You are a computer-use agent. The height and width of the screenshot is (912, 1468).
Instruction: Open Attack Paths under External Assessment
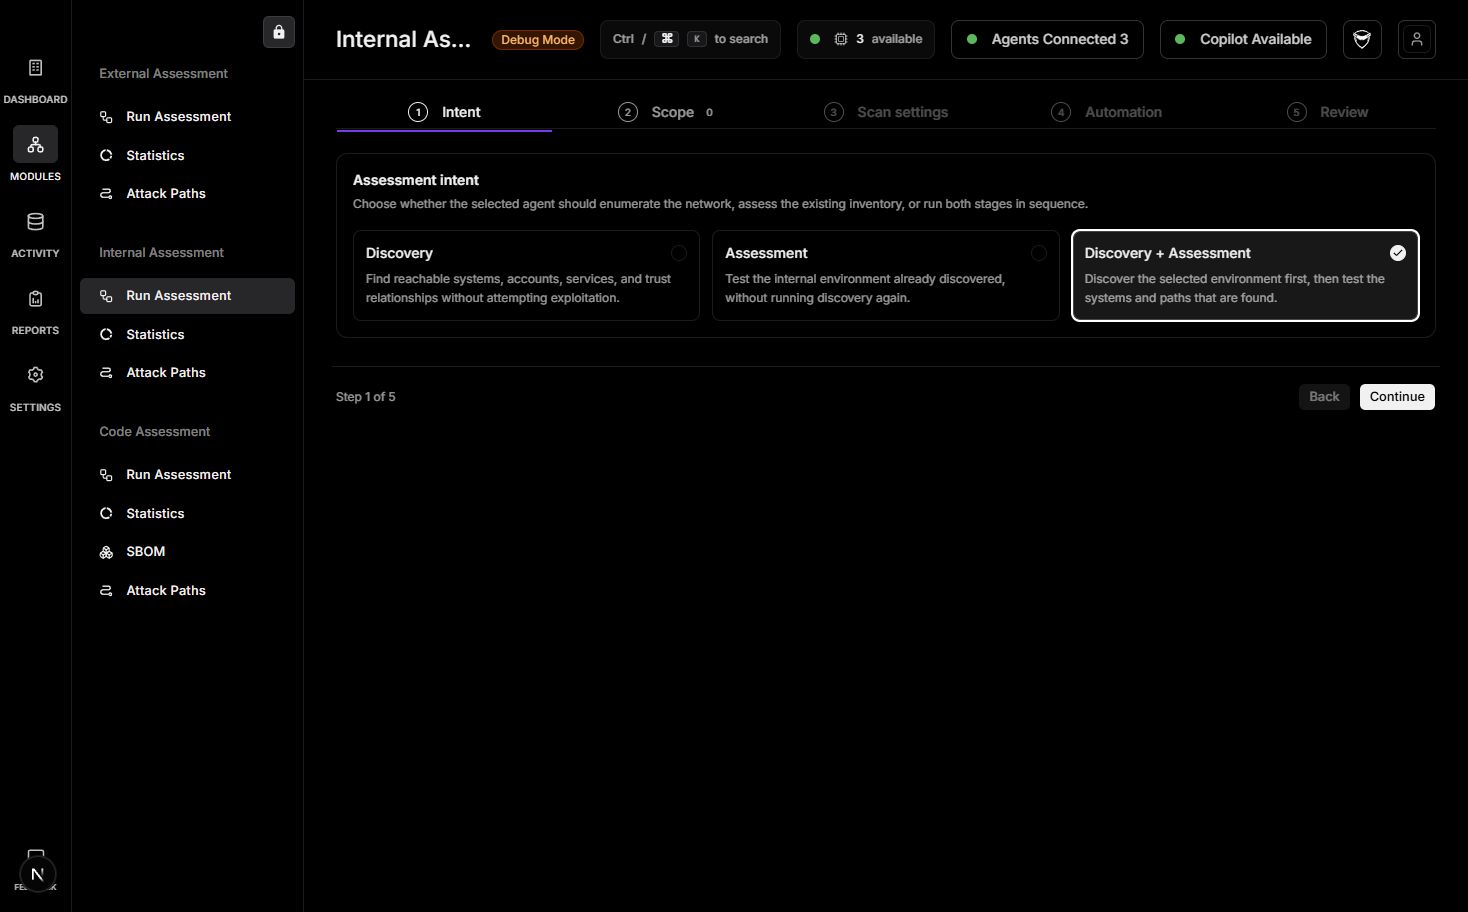(187, 194)
